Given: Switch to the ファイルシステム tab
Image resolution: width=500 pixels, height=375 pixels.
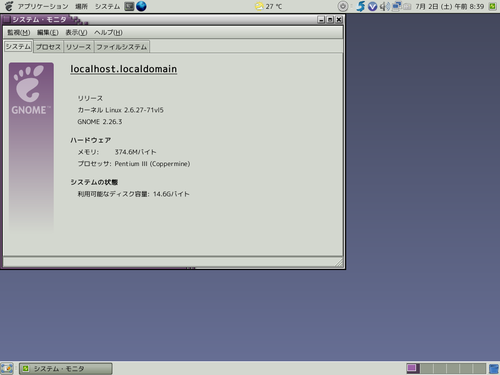Looking at the screenshot, I should click(x=122, y=47).
